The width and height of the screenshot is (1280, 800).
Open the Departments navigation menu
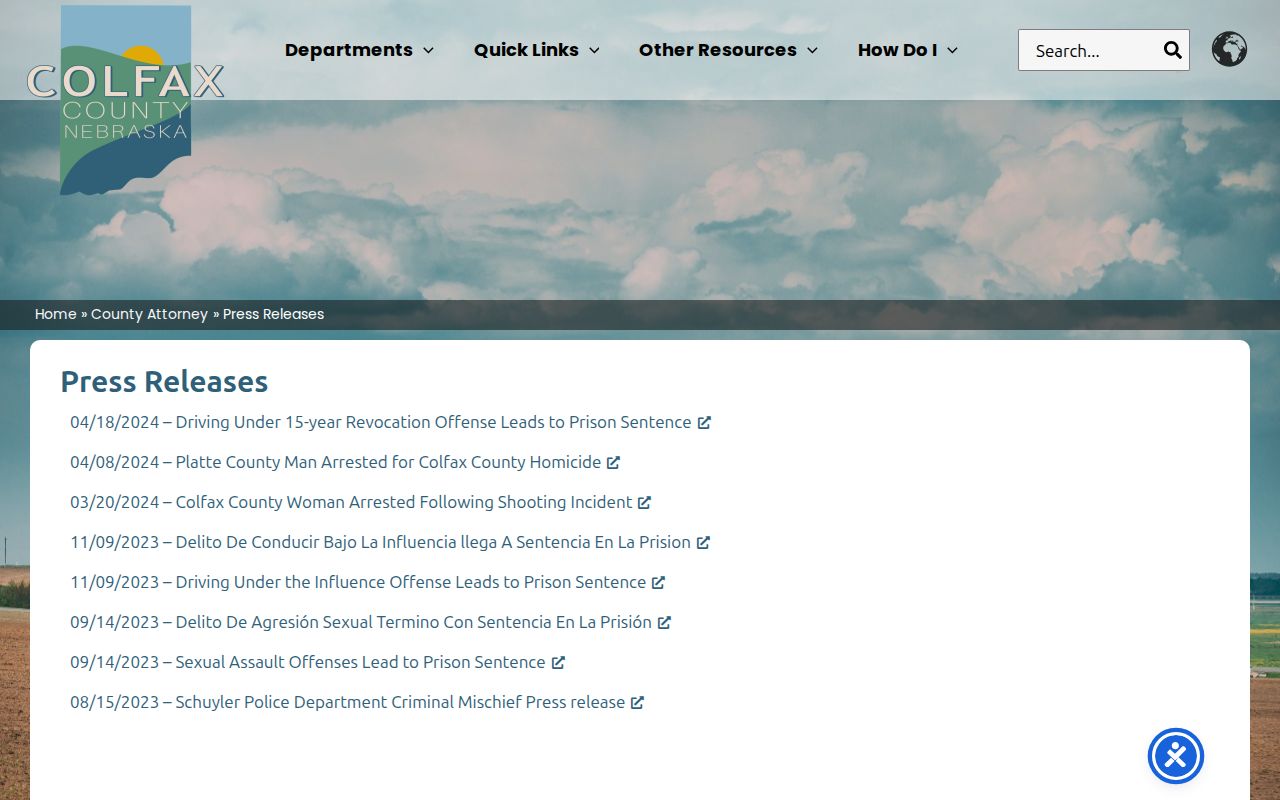359,50
